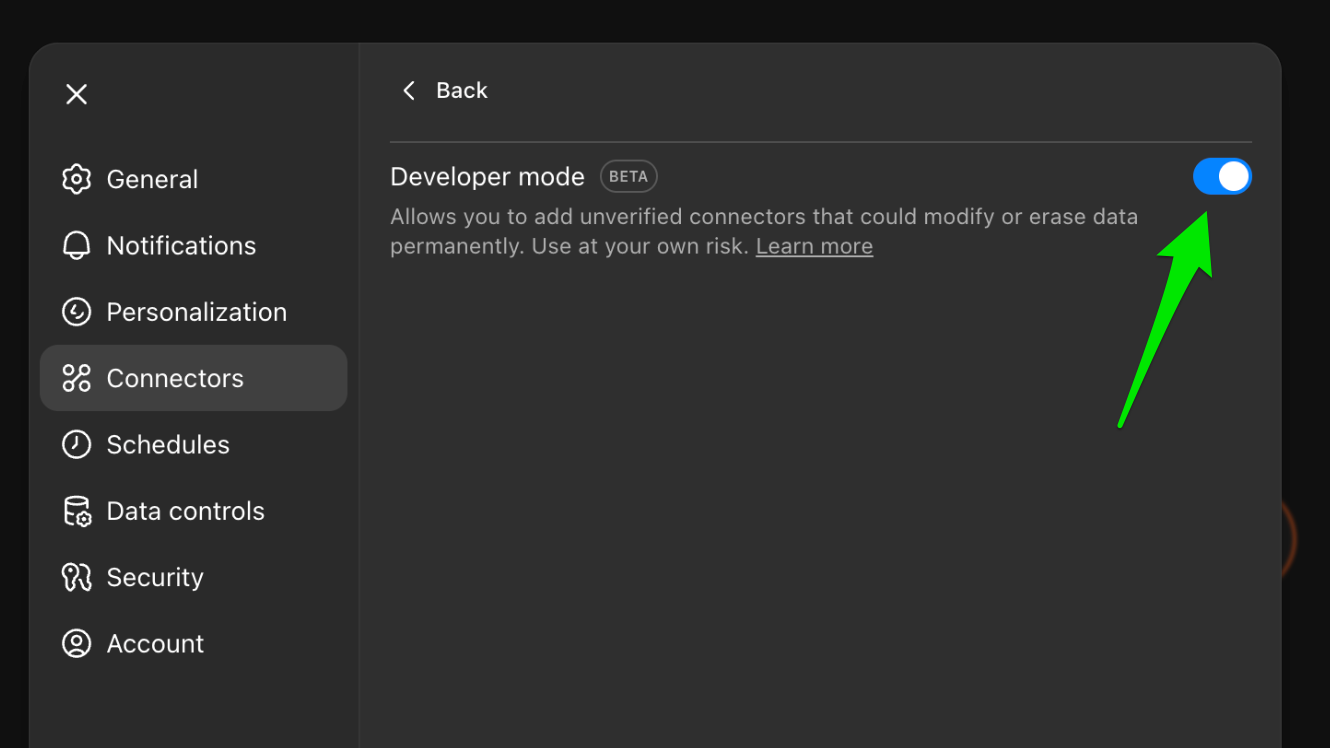
Task: Click the BETA badge
Action: tap(628, 176)
